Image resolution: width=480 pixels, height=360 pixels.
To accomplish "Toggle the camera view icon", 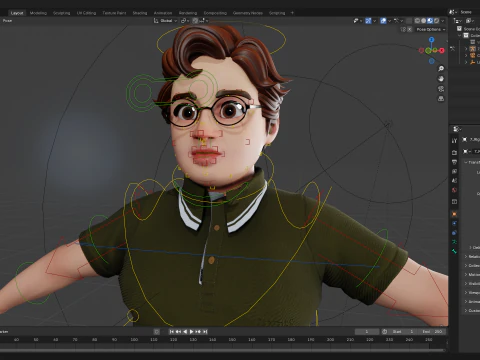I will click(441, 89).
